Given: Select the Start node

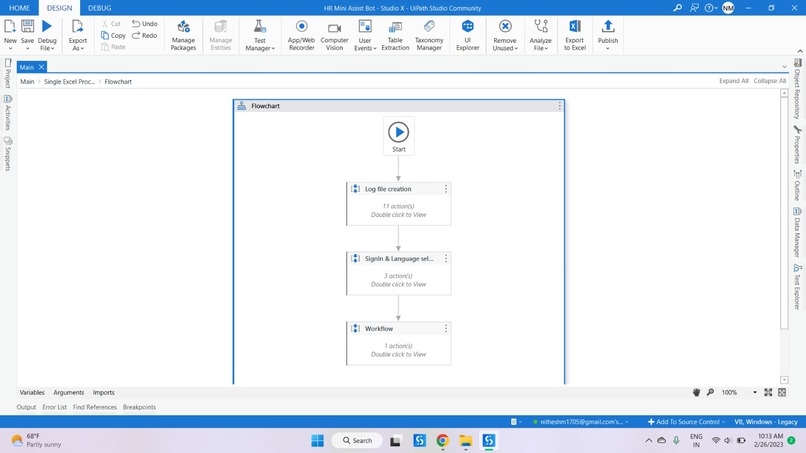Looking at the screenshot, I should [398, 136].
